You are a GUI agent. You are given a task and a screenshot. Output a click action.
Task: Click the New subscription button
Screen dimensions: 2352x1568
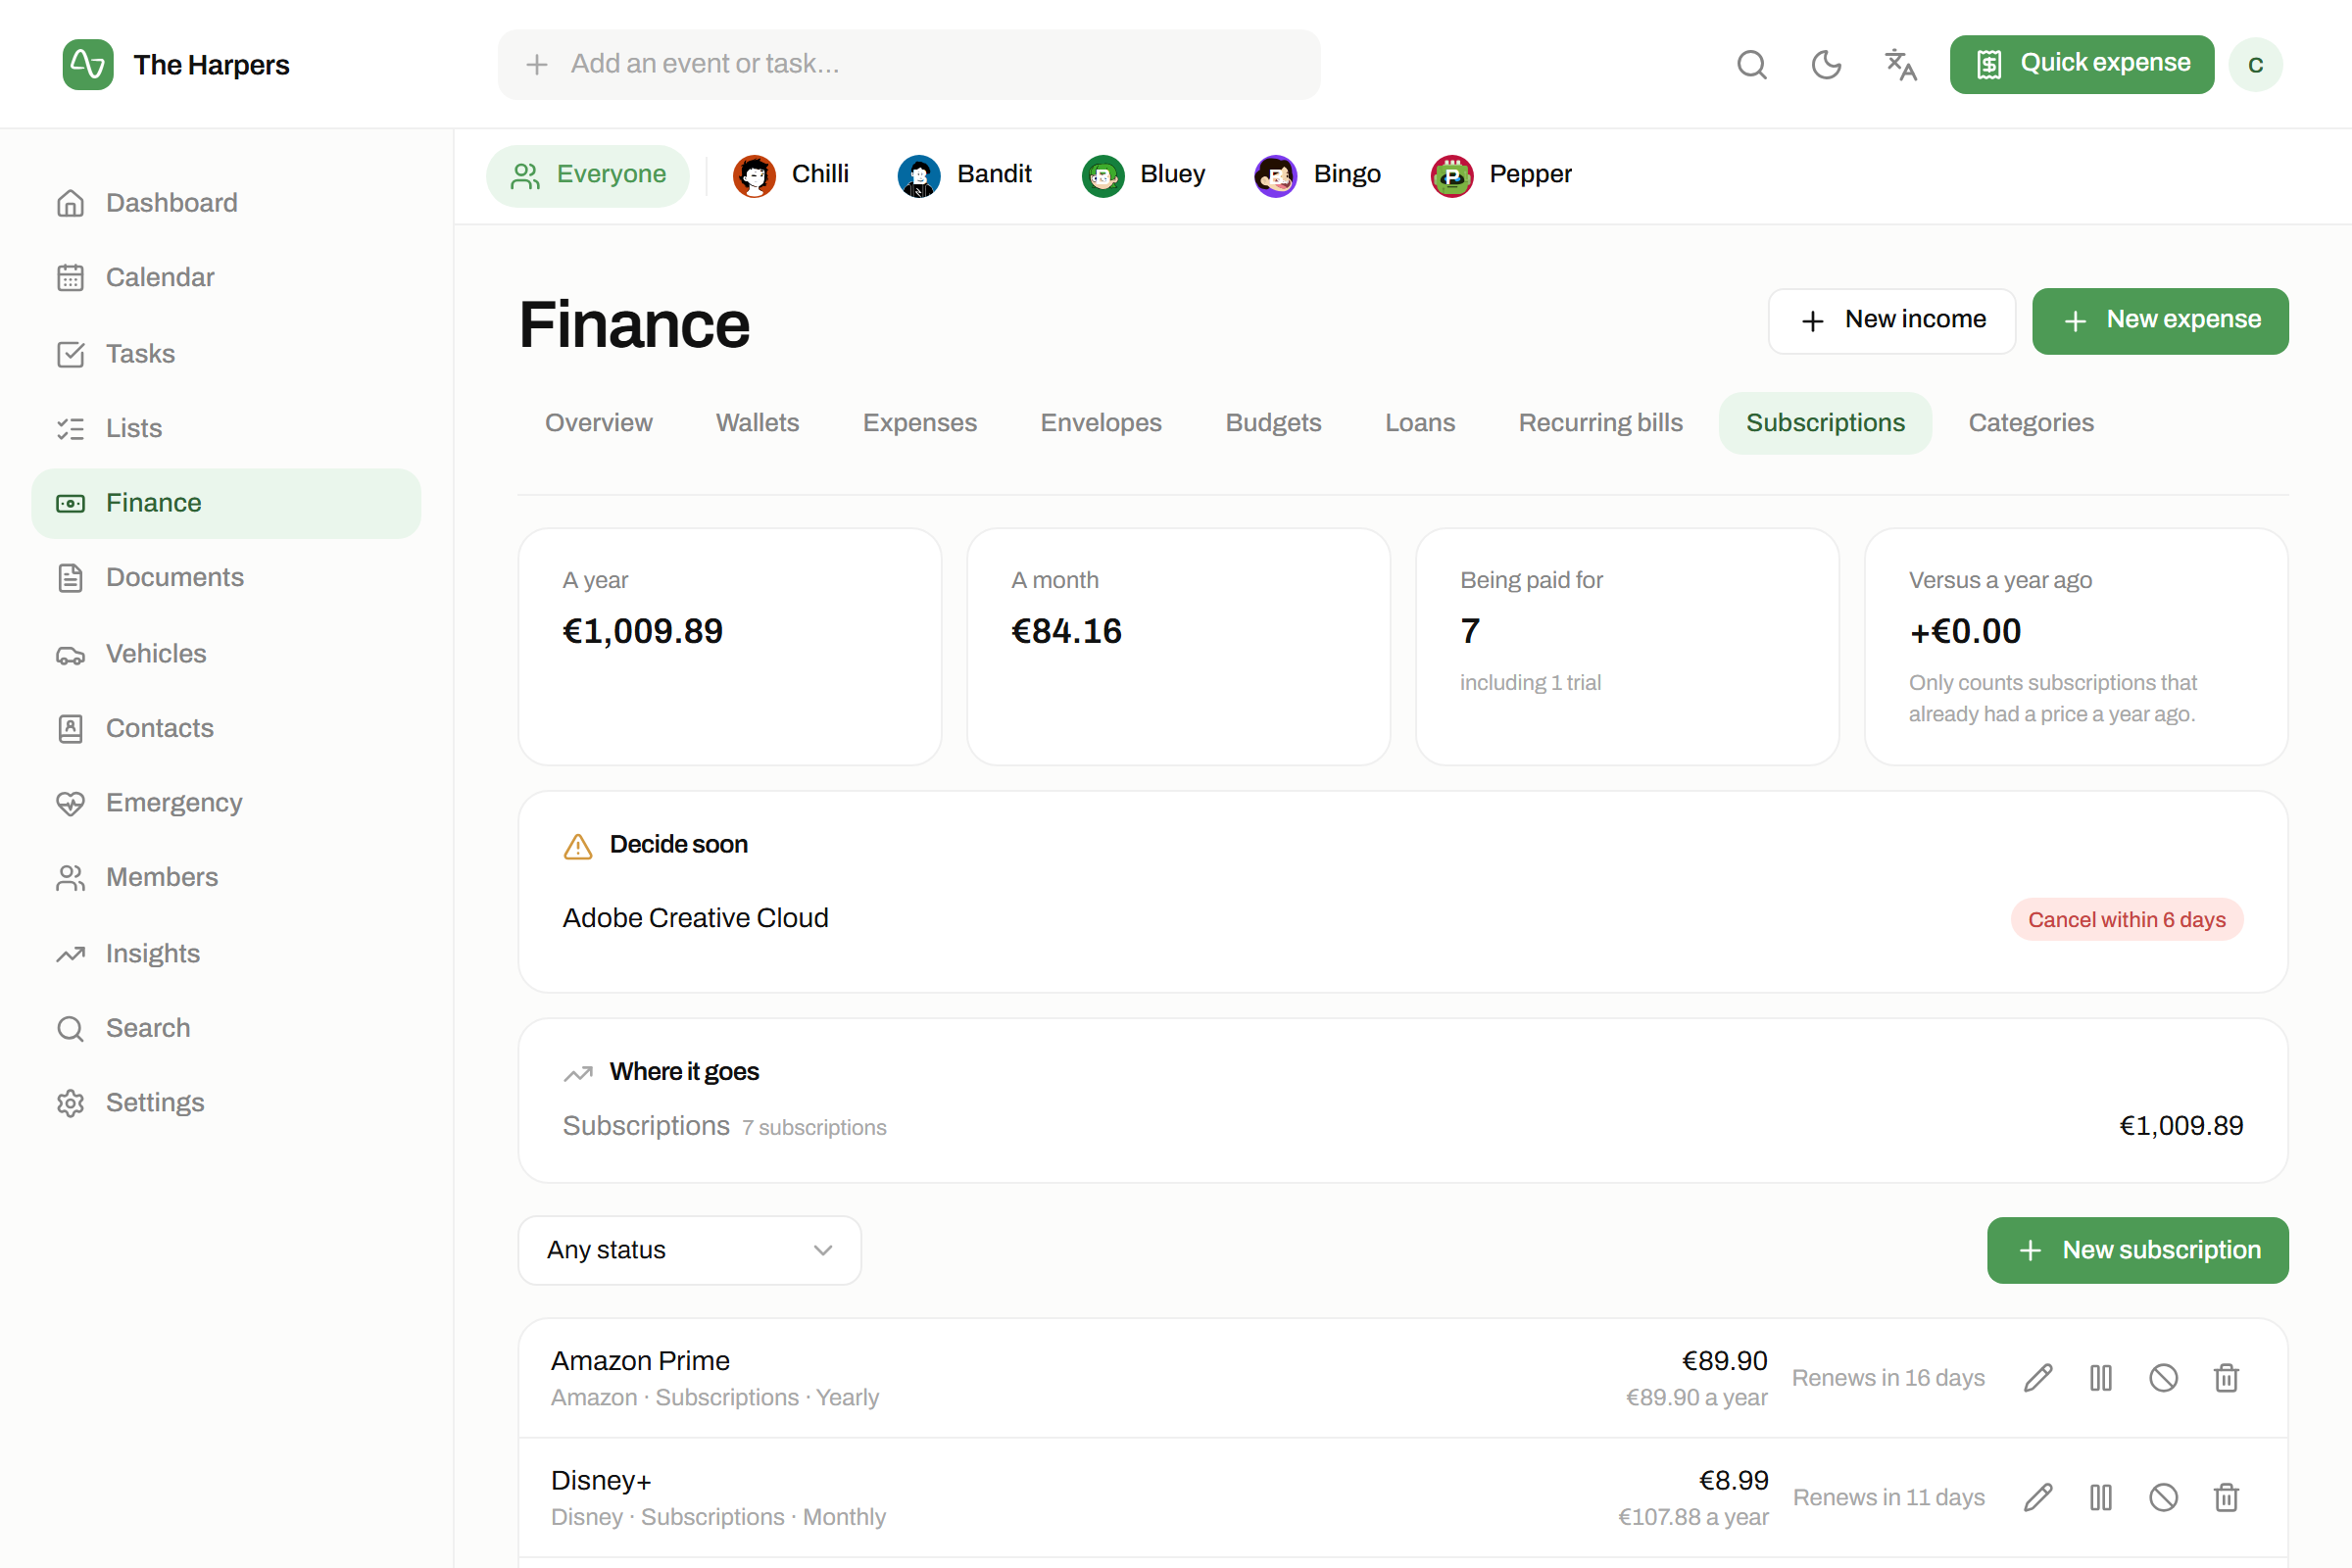point(2137,1250)
